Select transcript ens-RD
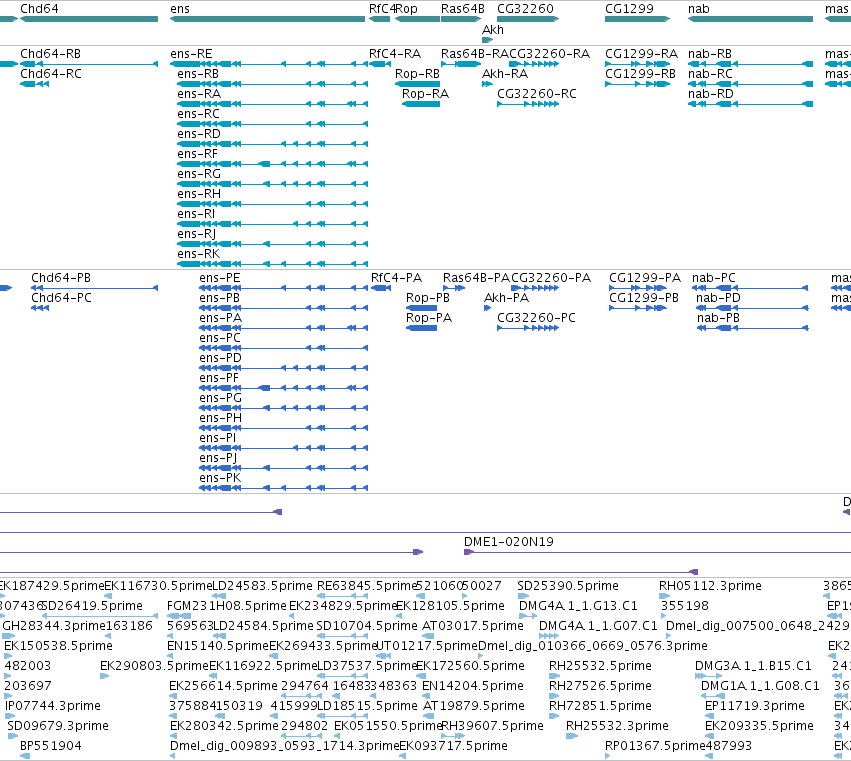The height and width of the screenshot is (761, 851). click(272, 144)
